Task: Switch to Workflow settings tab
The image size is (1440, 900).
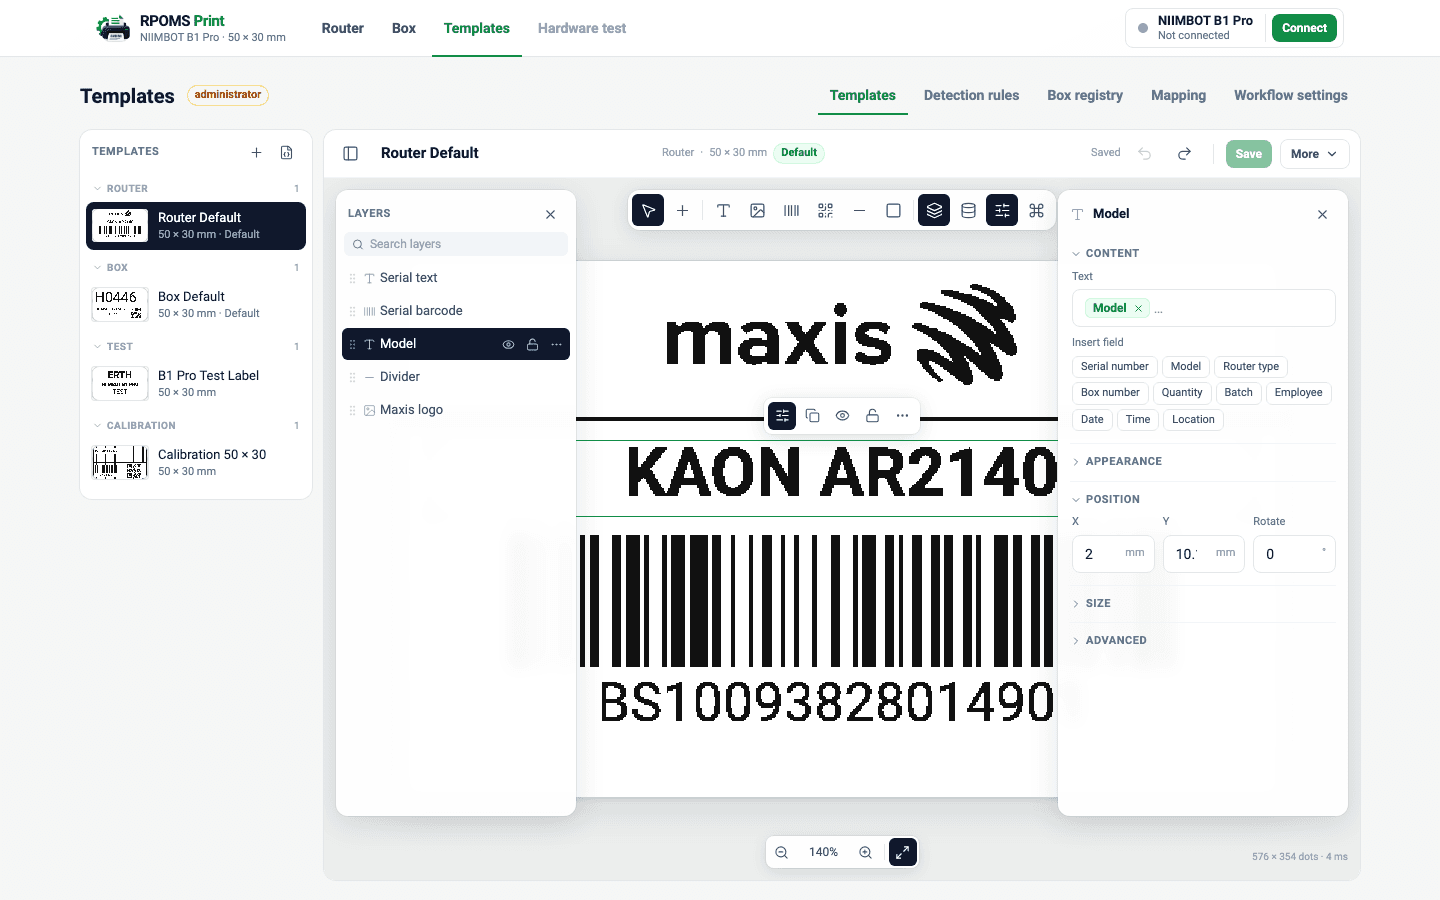Action: click(1290, 95)
